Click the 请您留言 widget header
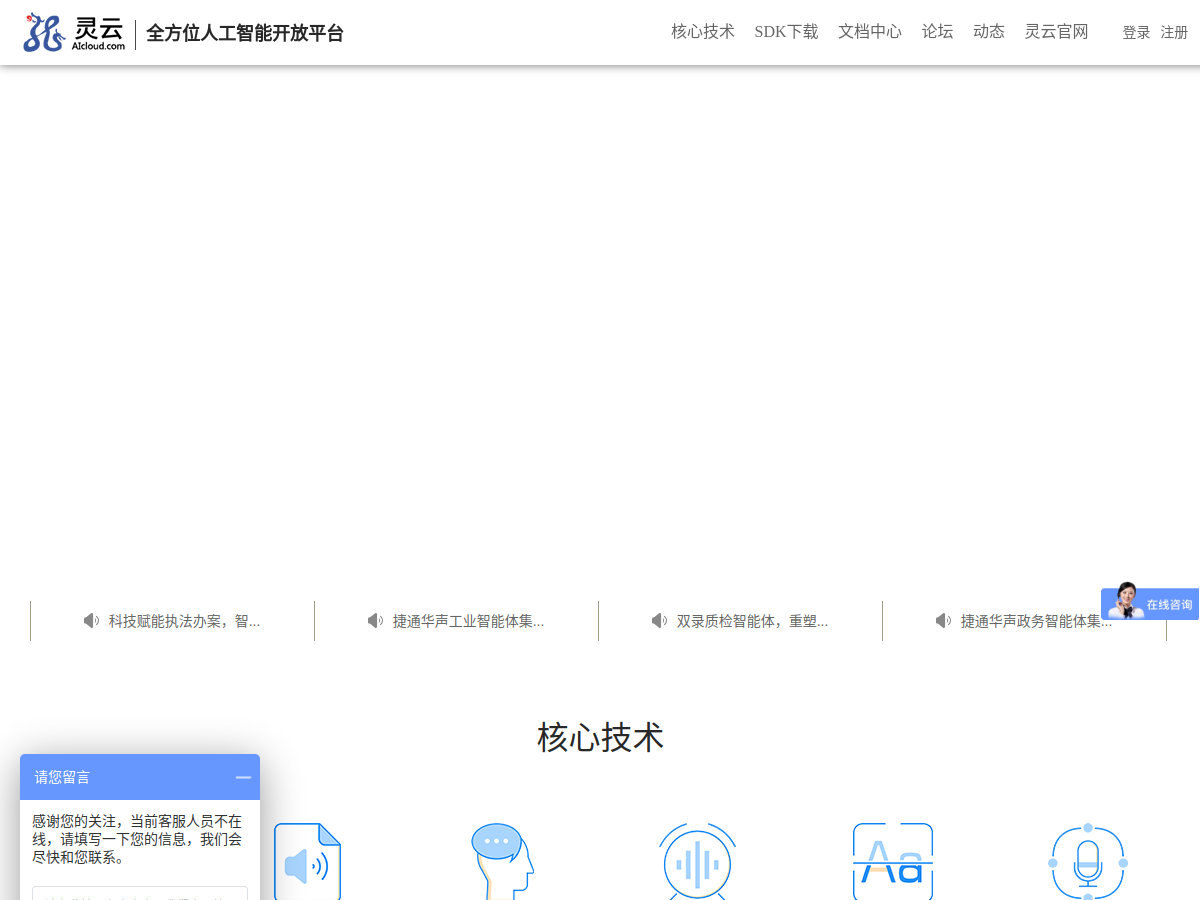The width and height of the screenshot is (1200, 900). [140, 777]
